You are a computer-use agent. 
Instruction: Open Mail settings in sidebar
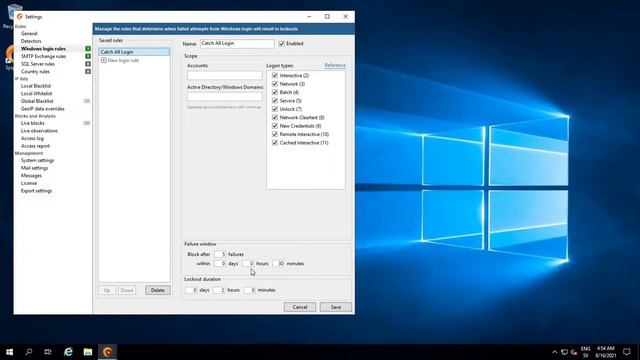(x=34, y=168)
